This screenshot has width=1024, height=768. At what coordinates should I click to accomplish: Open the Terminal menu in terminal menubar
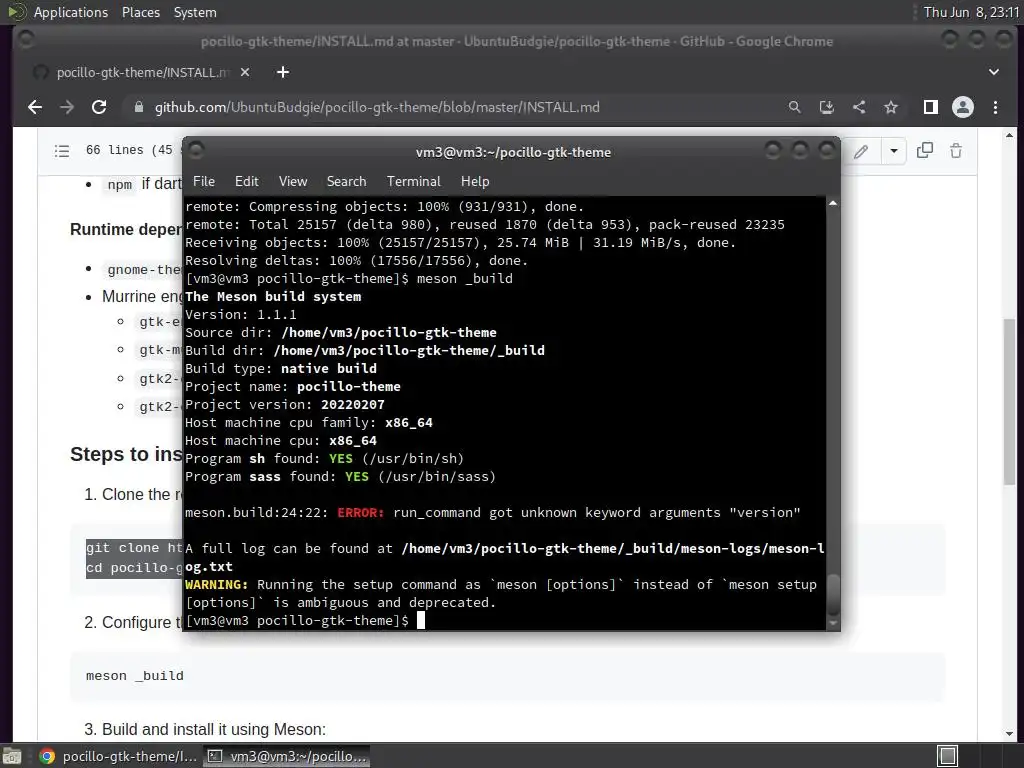[x=413, y=181]
